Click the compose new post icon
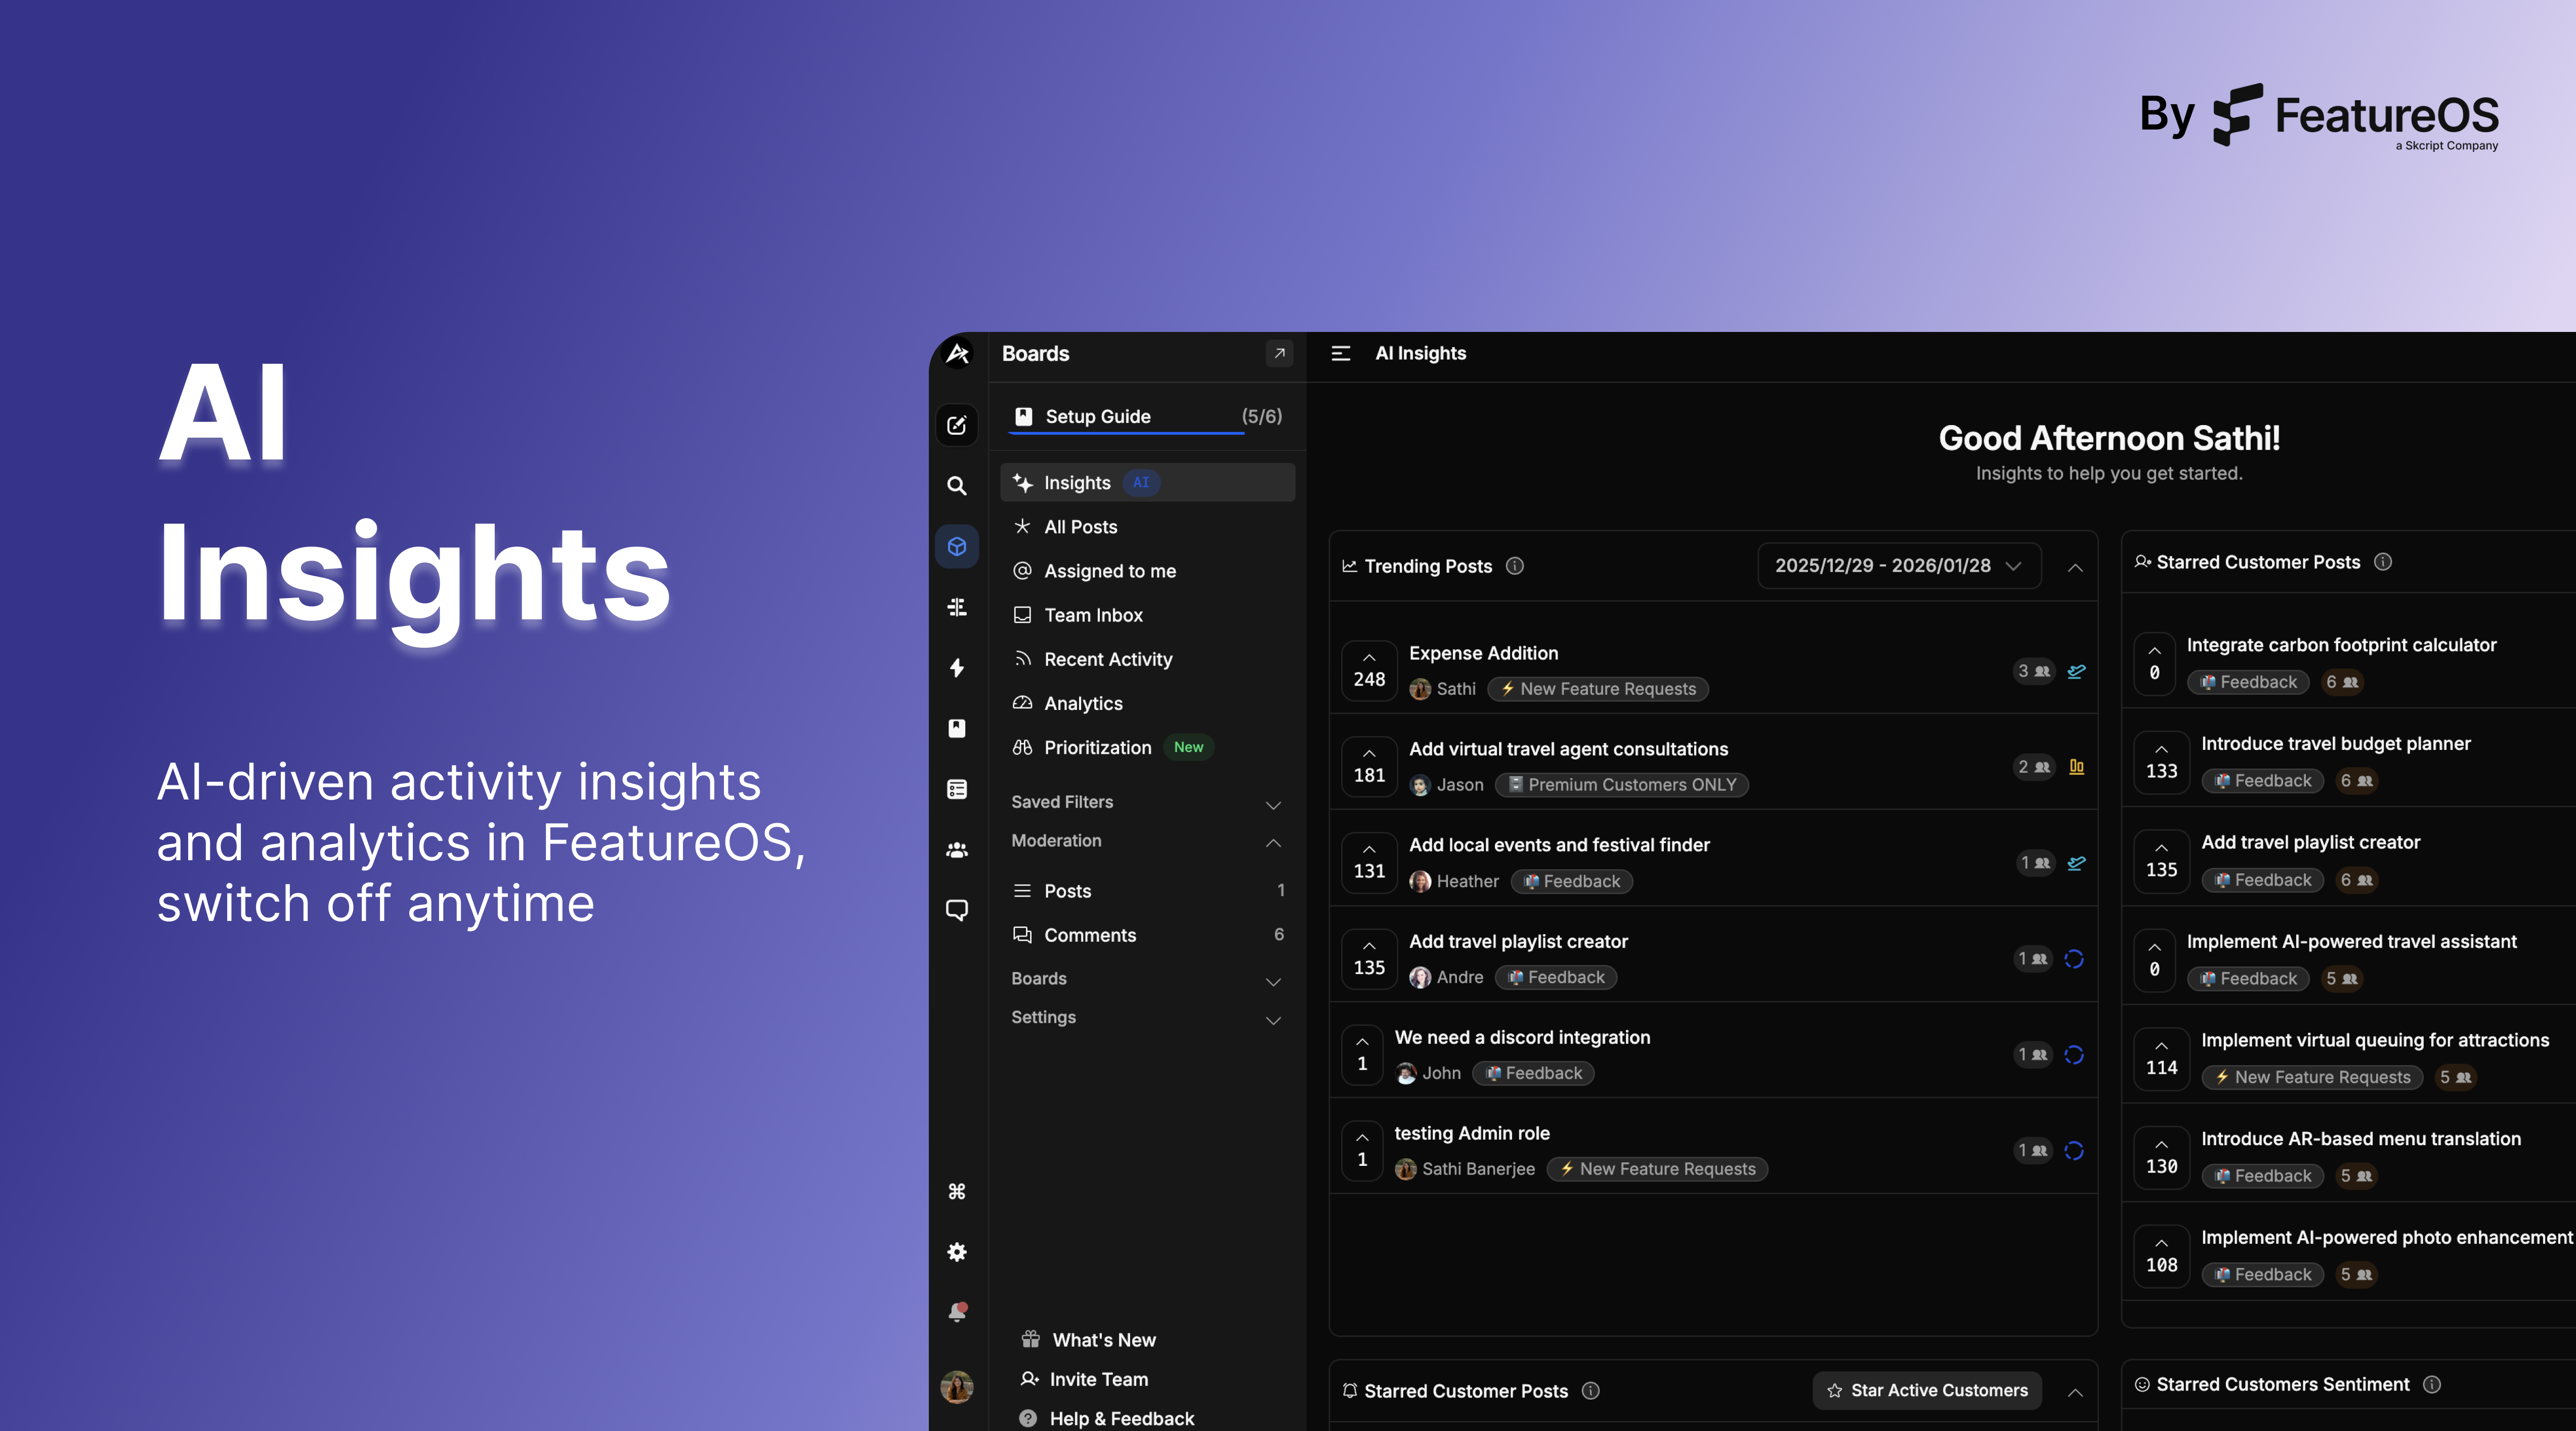The image size is (2576, 1431). click(956, 425)
